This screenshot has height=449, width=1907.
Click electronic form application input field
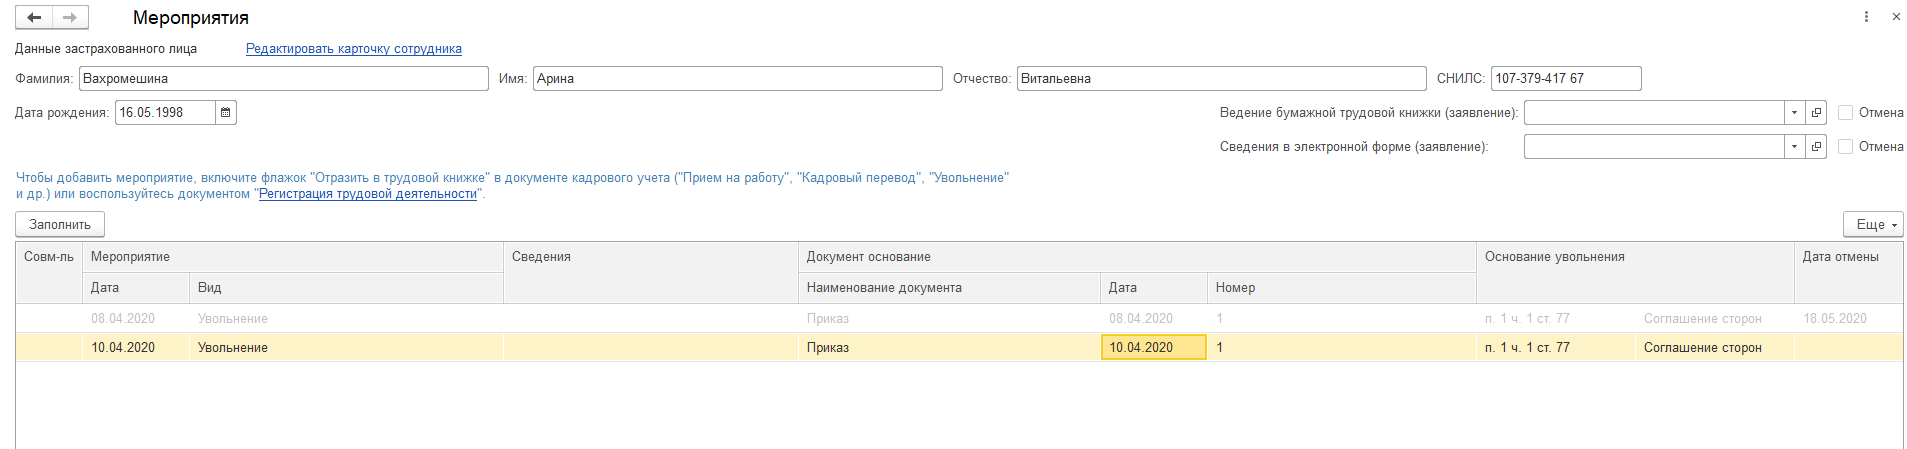[x=1654, y=147]
